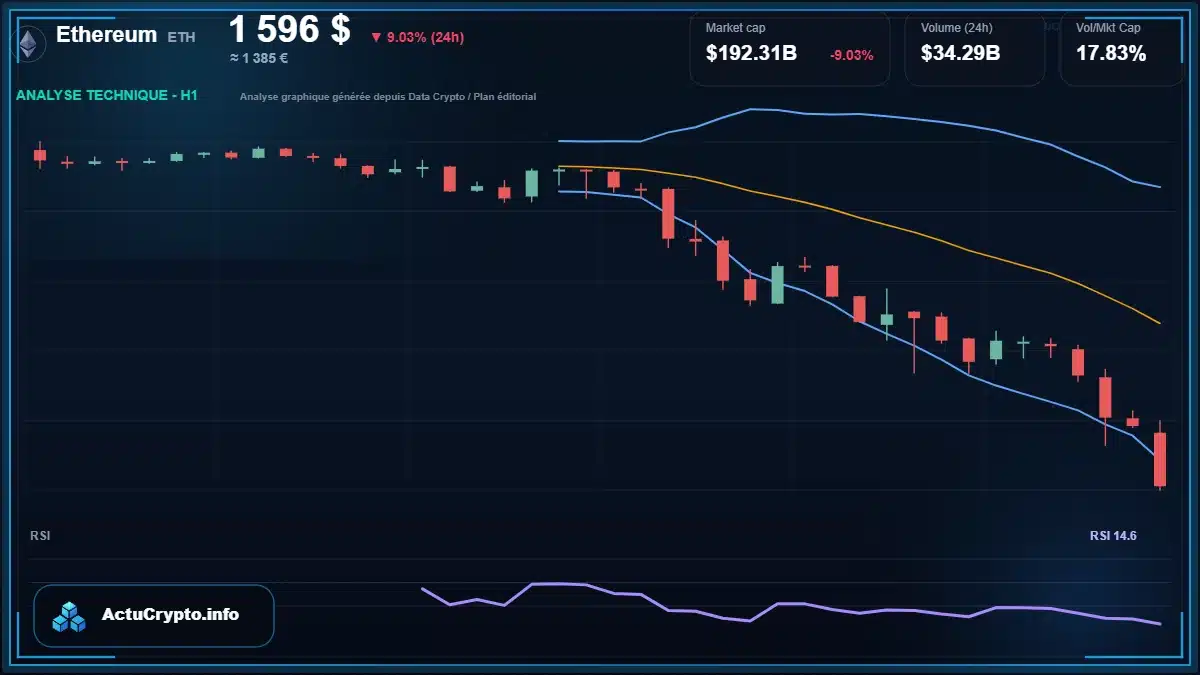This screenshot has width=1200, height=675.
Task: Click the ▼ 9.03% (24h) change indicator
Action: (x=417, y=37)
